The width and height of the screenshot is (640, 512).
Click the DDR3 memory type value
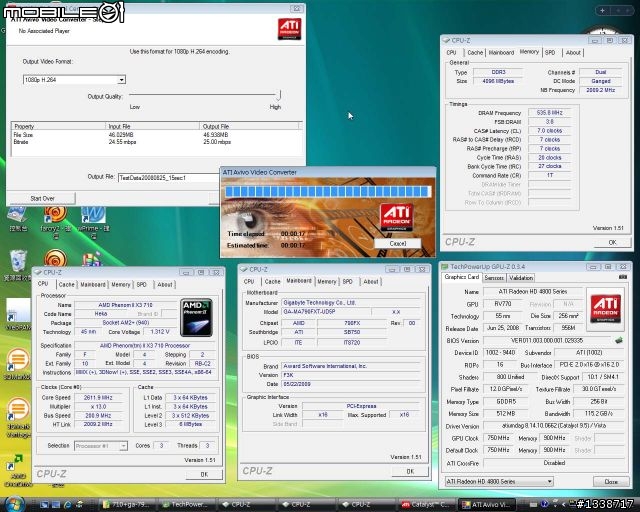[x=498, y=72]
